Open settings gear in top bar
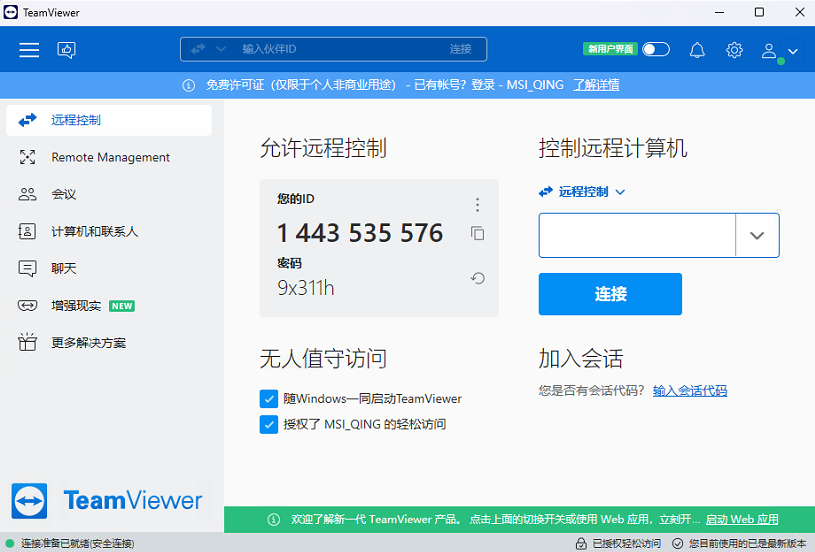This screenshot has height=552, width=815. click(734, 50)
